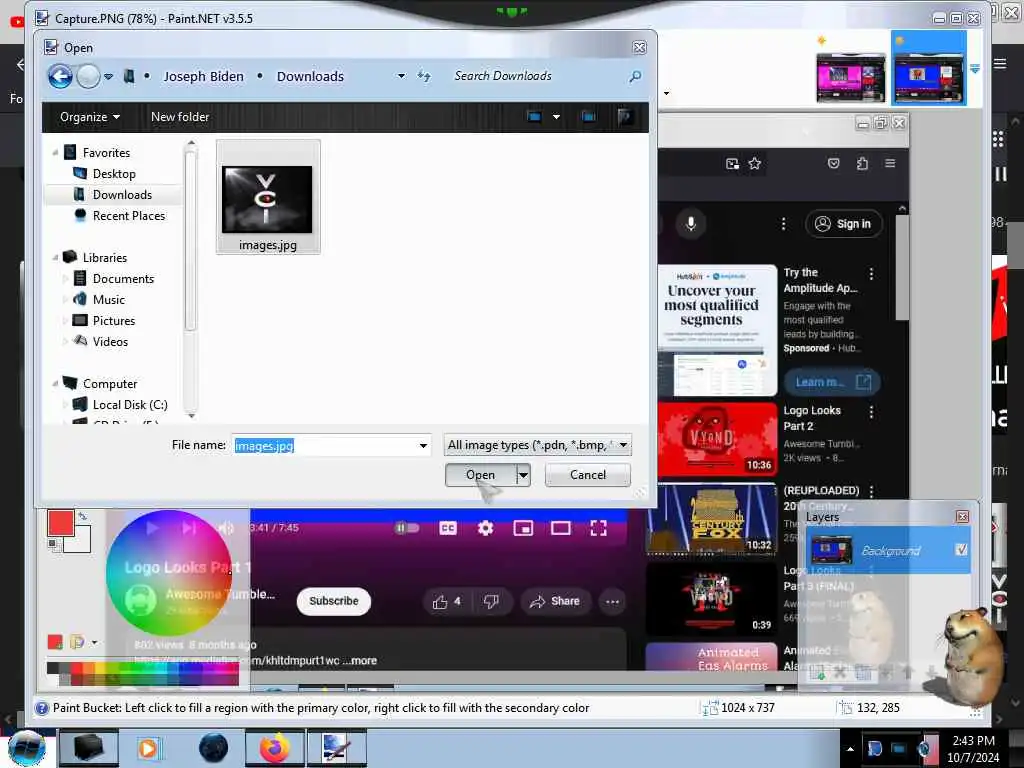This screenshot has height=768, width=1024.
Task: Enter fullscreen with the fullscreen icon
Action: (x=598, y=528)
